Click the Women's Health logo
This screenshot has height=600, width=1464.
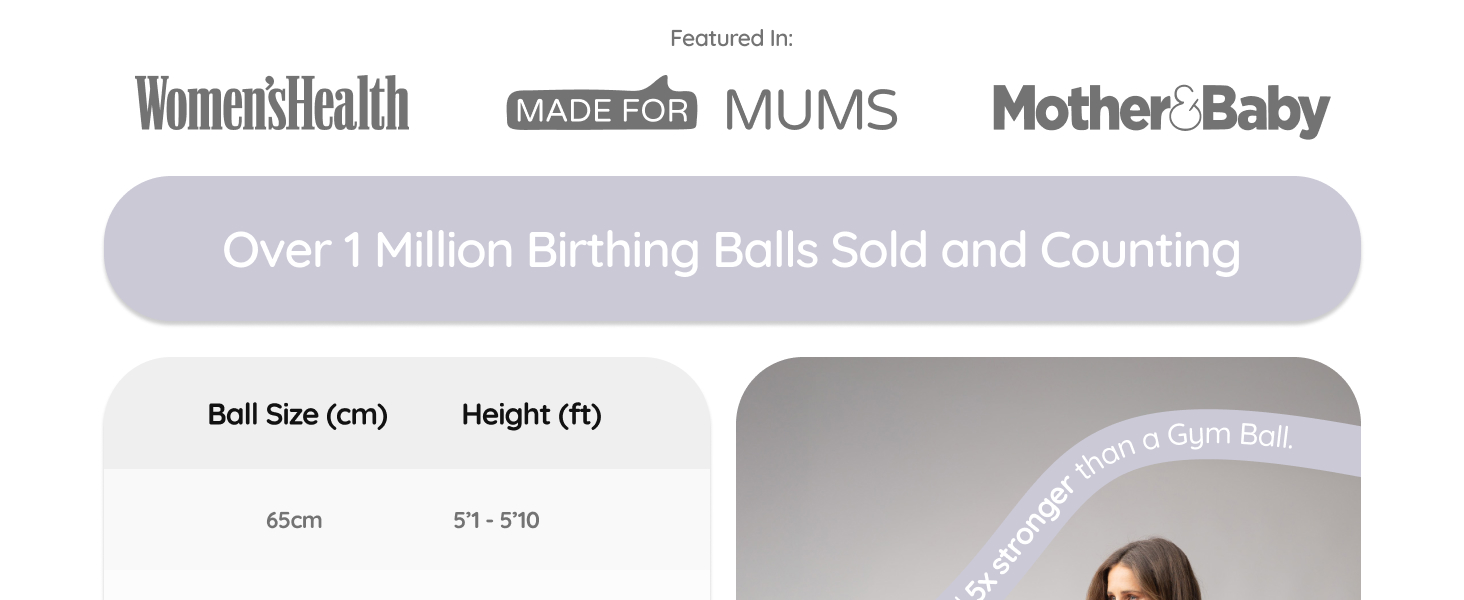[272, 103]
